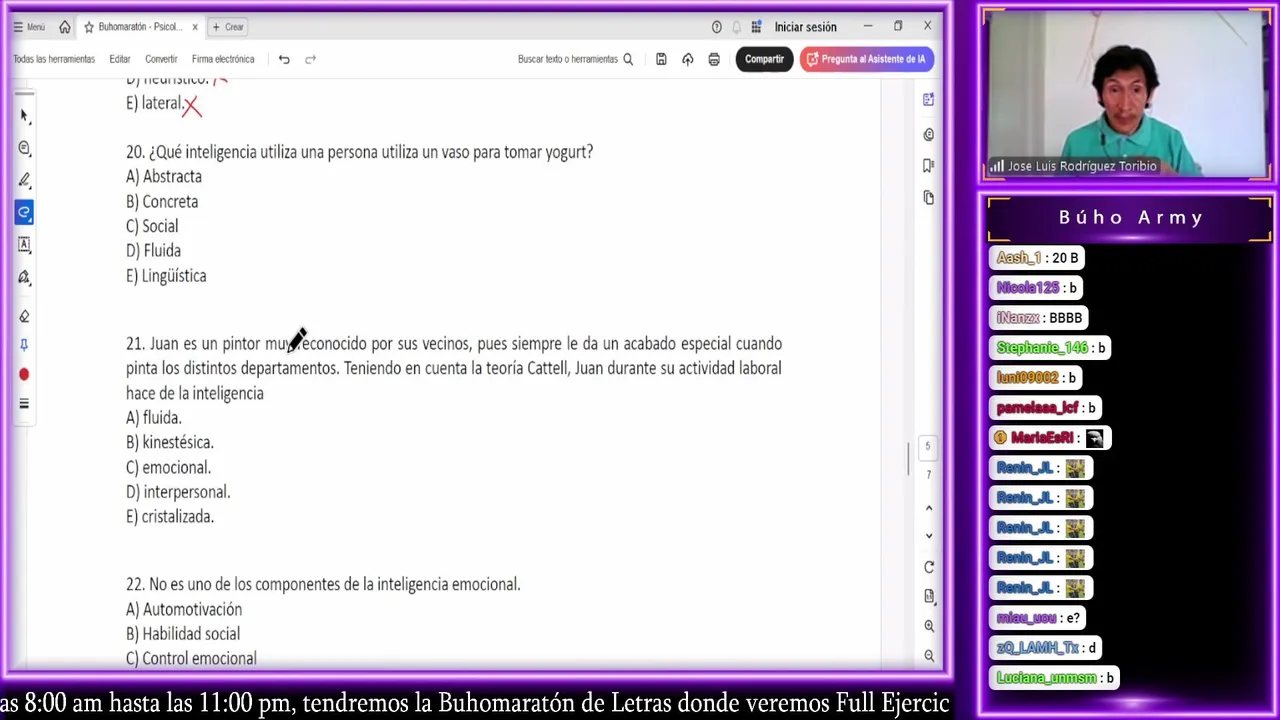This screenshot has width=1280, height=720.
Task: Open the help question mark icon
Action: pos(716,27)
